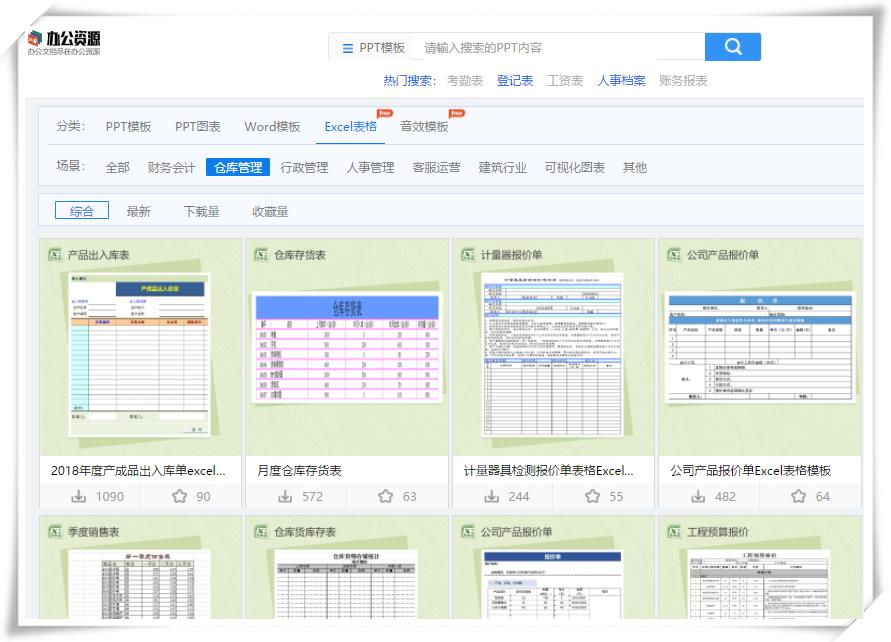Click download icon beside 1090
This screenshot has width=891, height=642.
point(78,497)
